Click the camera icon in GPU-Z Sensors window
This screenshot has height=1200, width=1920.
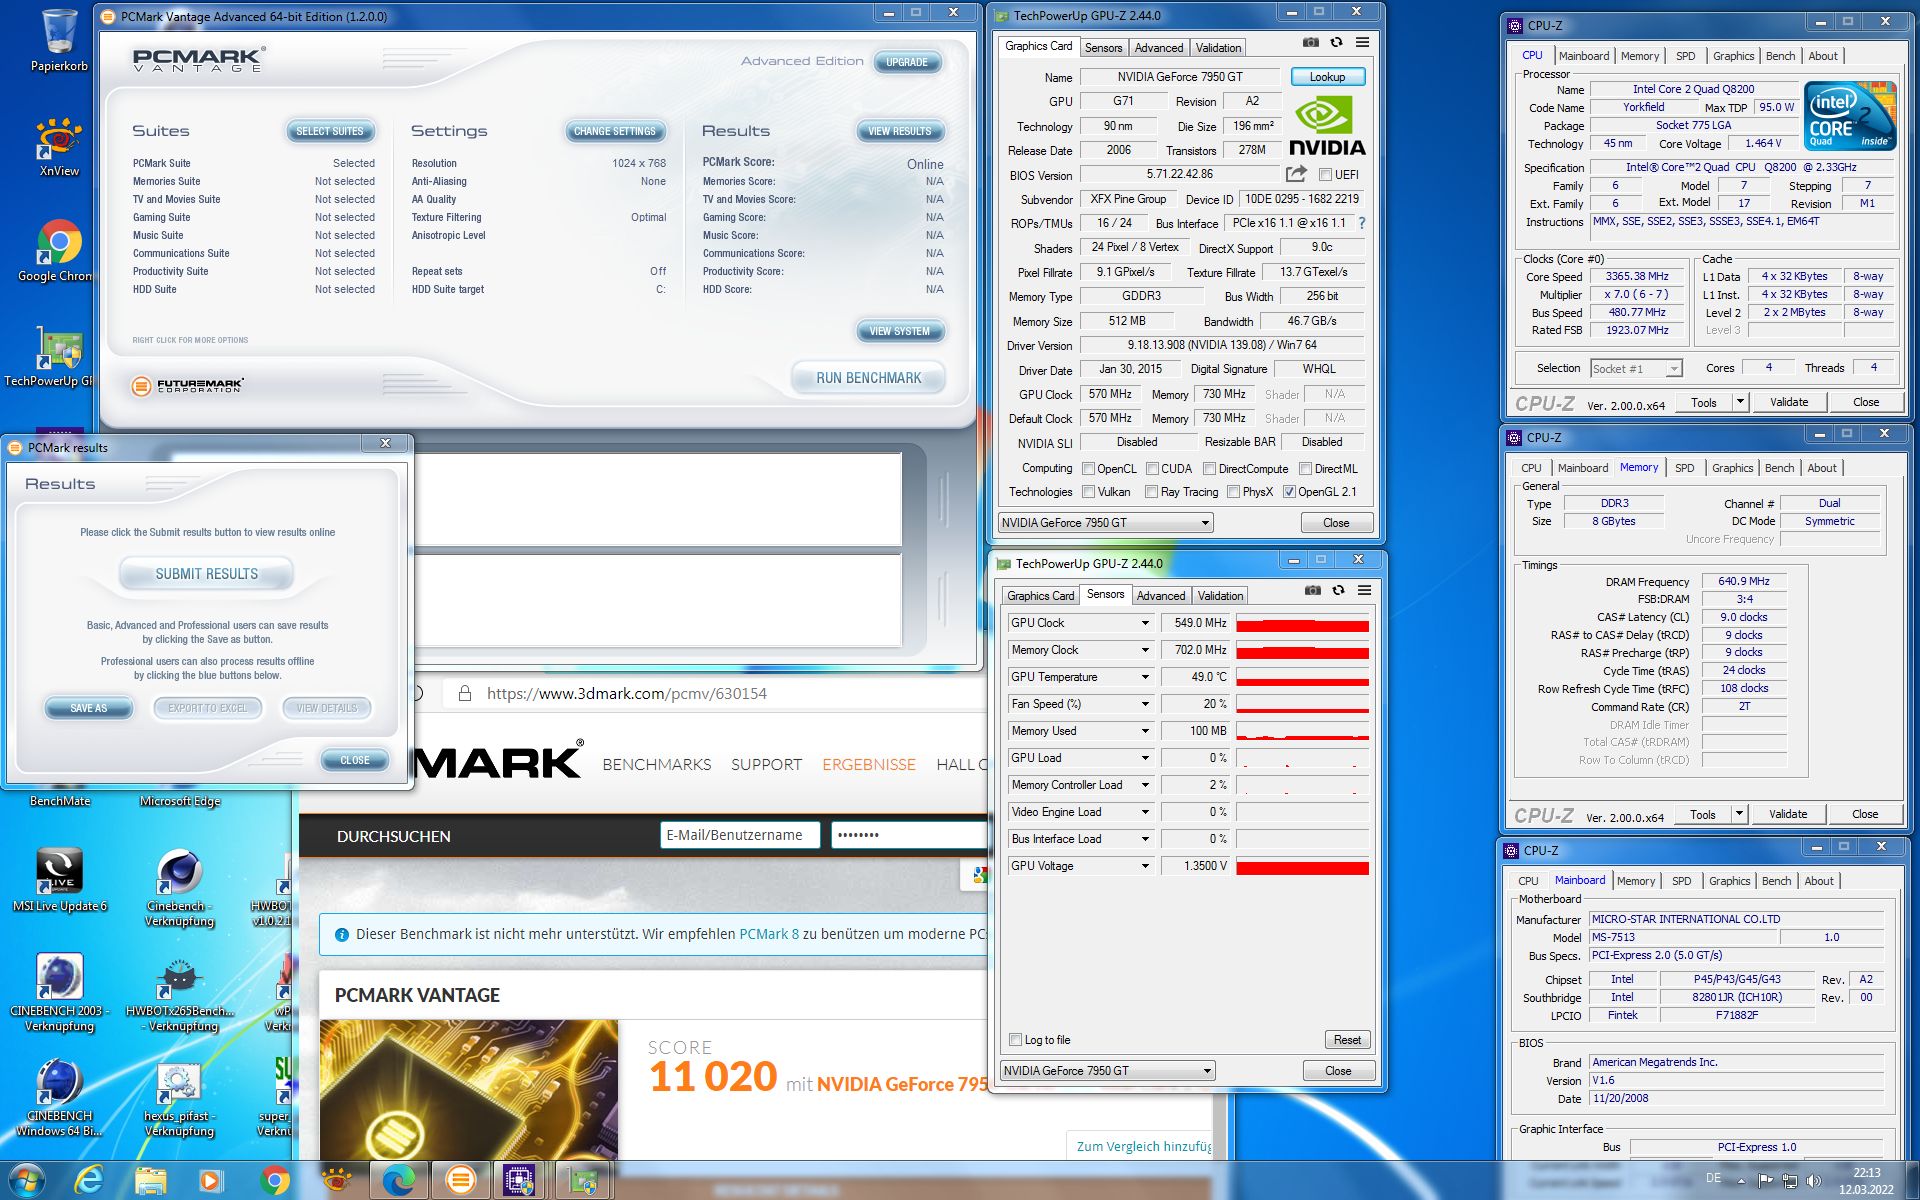coord(1312,591)
